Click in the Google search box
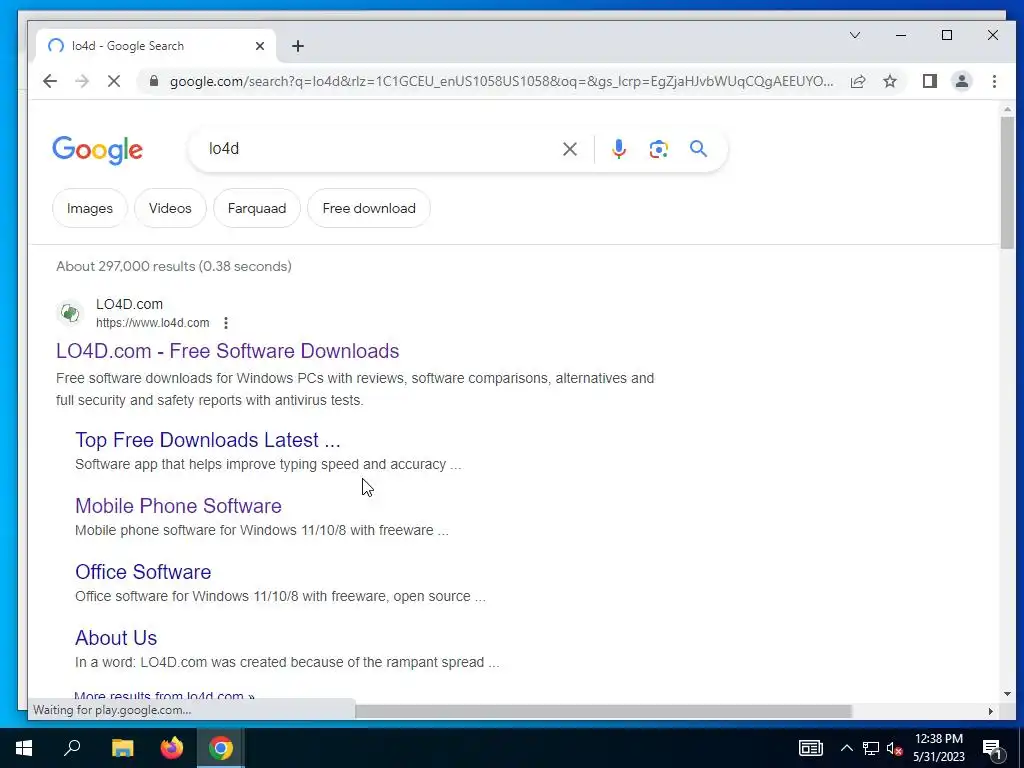Screen dimensions: 1024x768 [379, 149]
